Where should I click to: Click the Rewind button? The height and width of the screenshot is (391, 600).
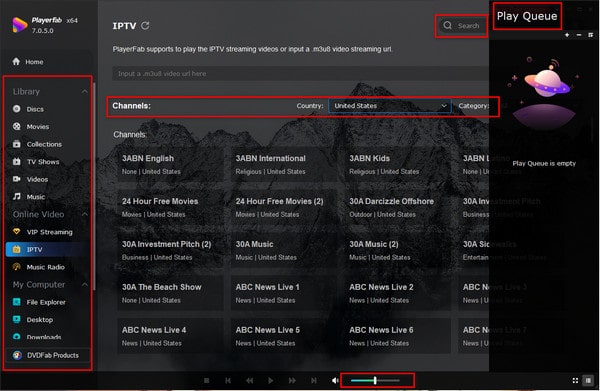pyautogui.click(x=249, y=380)
